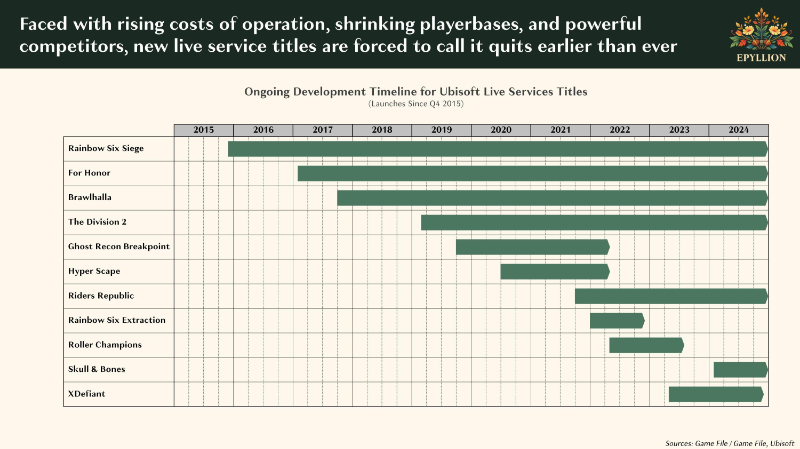Select the 2021 column header

tap(560, 130)
